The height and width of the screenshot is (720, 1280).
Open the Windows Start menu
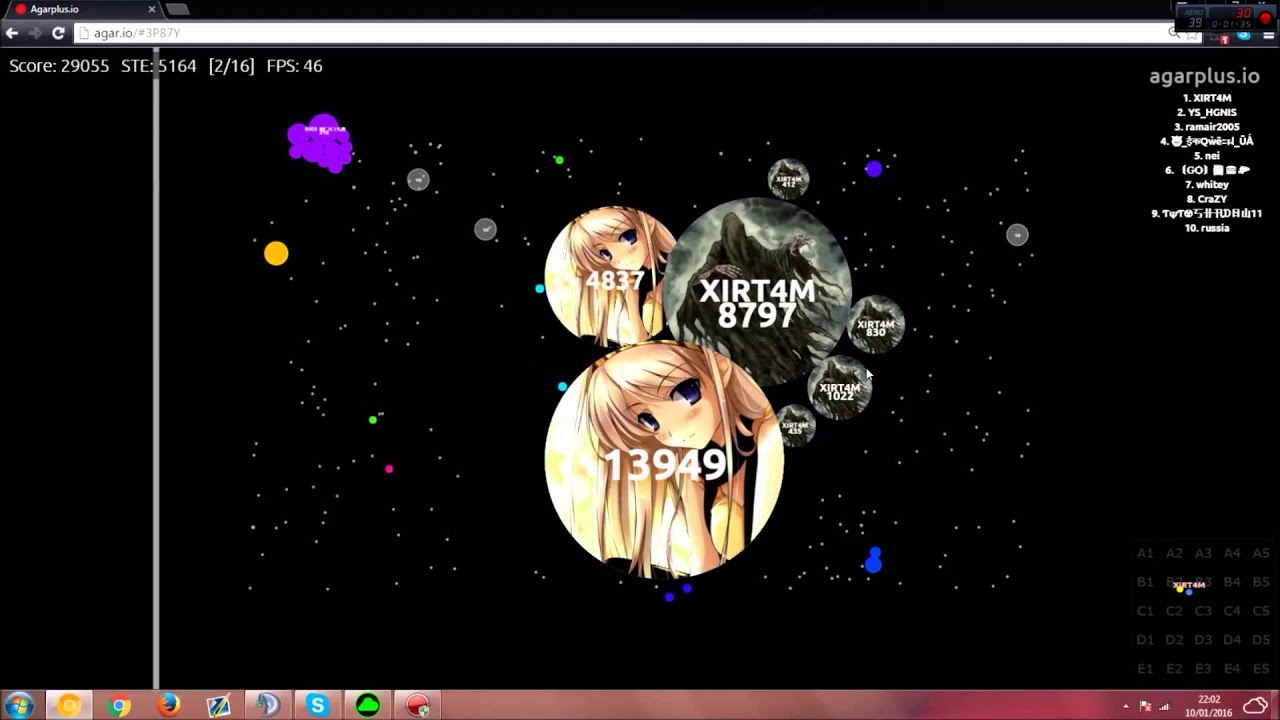coord(19,706)
